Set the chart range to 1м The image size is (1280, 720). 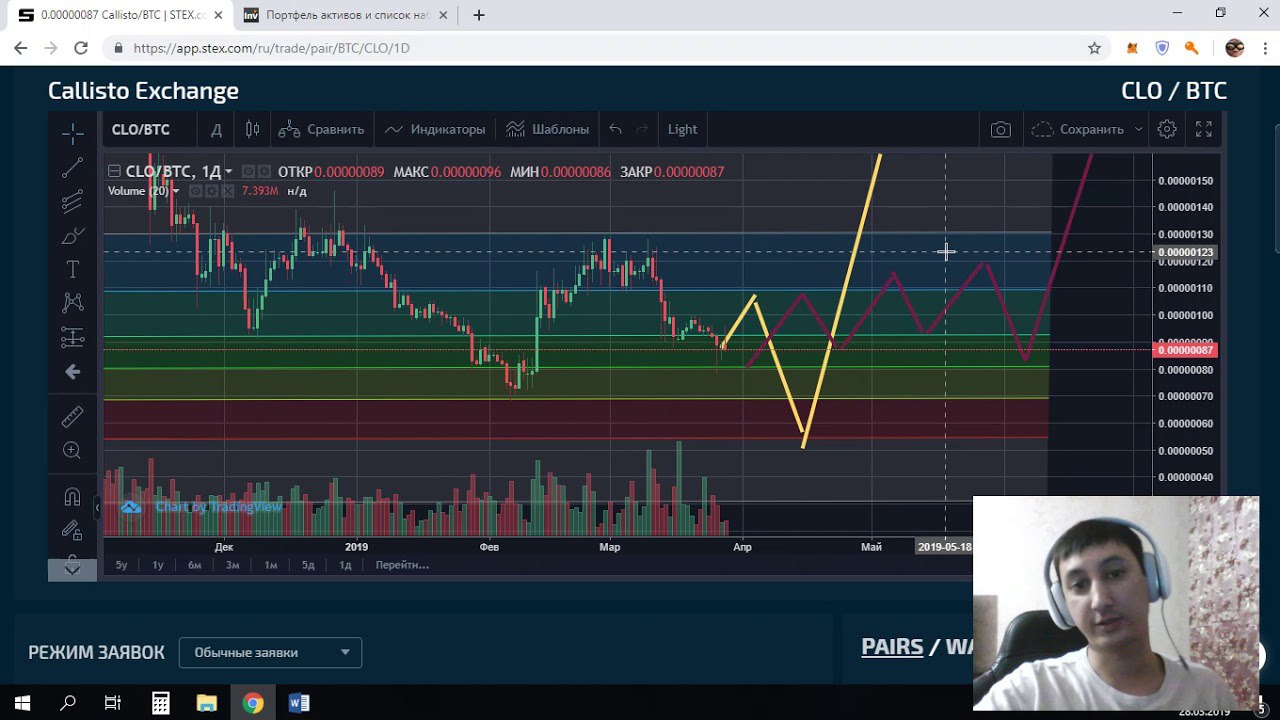click(x=271, y=565)
